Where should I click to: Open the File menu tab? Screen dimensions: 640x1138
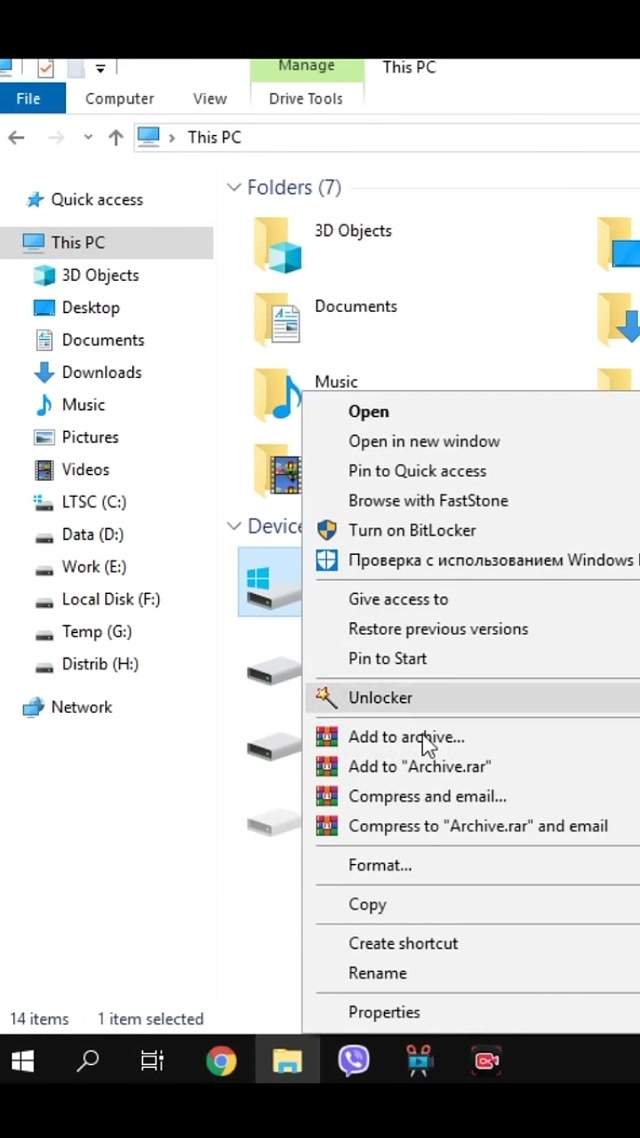[x=29, y=98]
